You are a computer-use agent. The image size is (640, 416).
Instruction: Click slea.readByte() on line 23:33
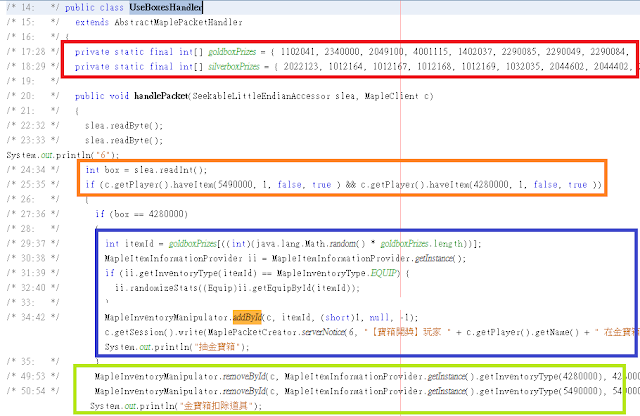click(124, 140)
